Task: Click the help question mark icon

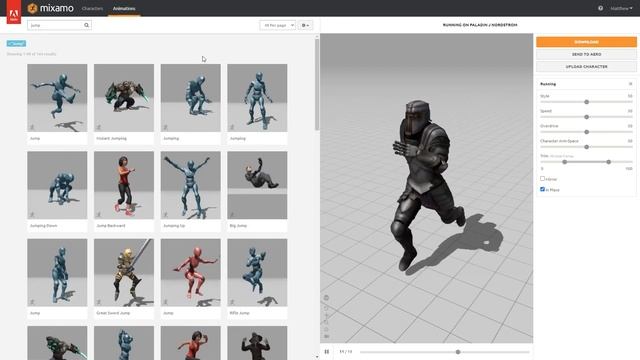Action: [600, 8]
